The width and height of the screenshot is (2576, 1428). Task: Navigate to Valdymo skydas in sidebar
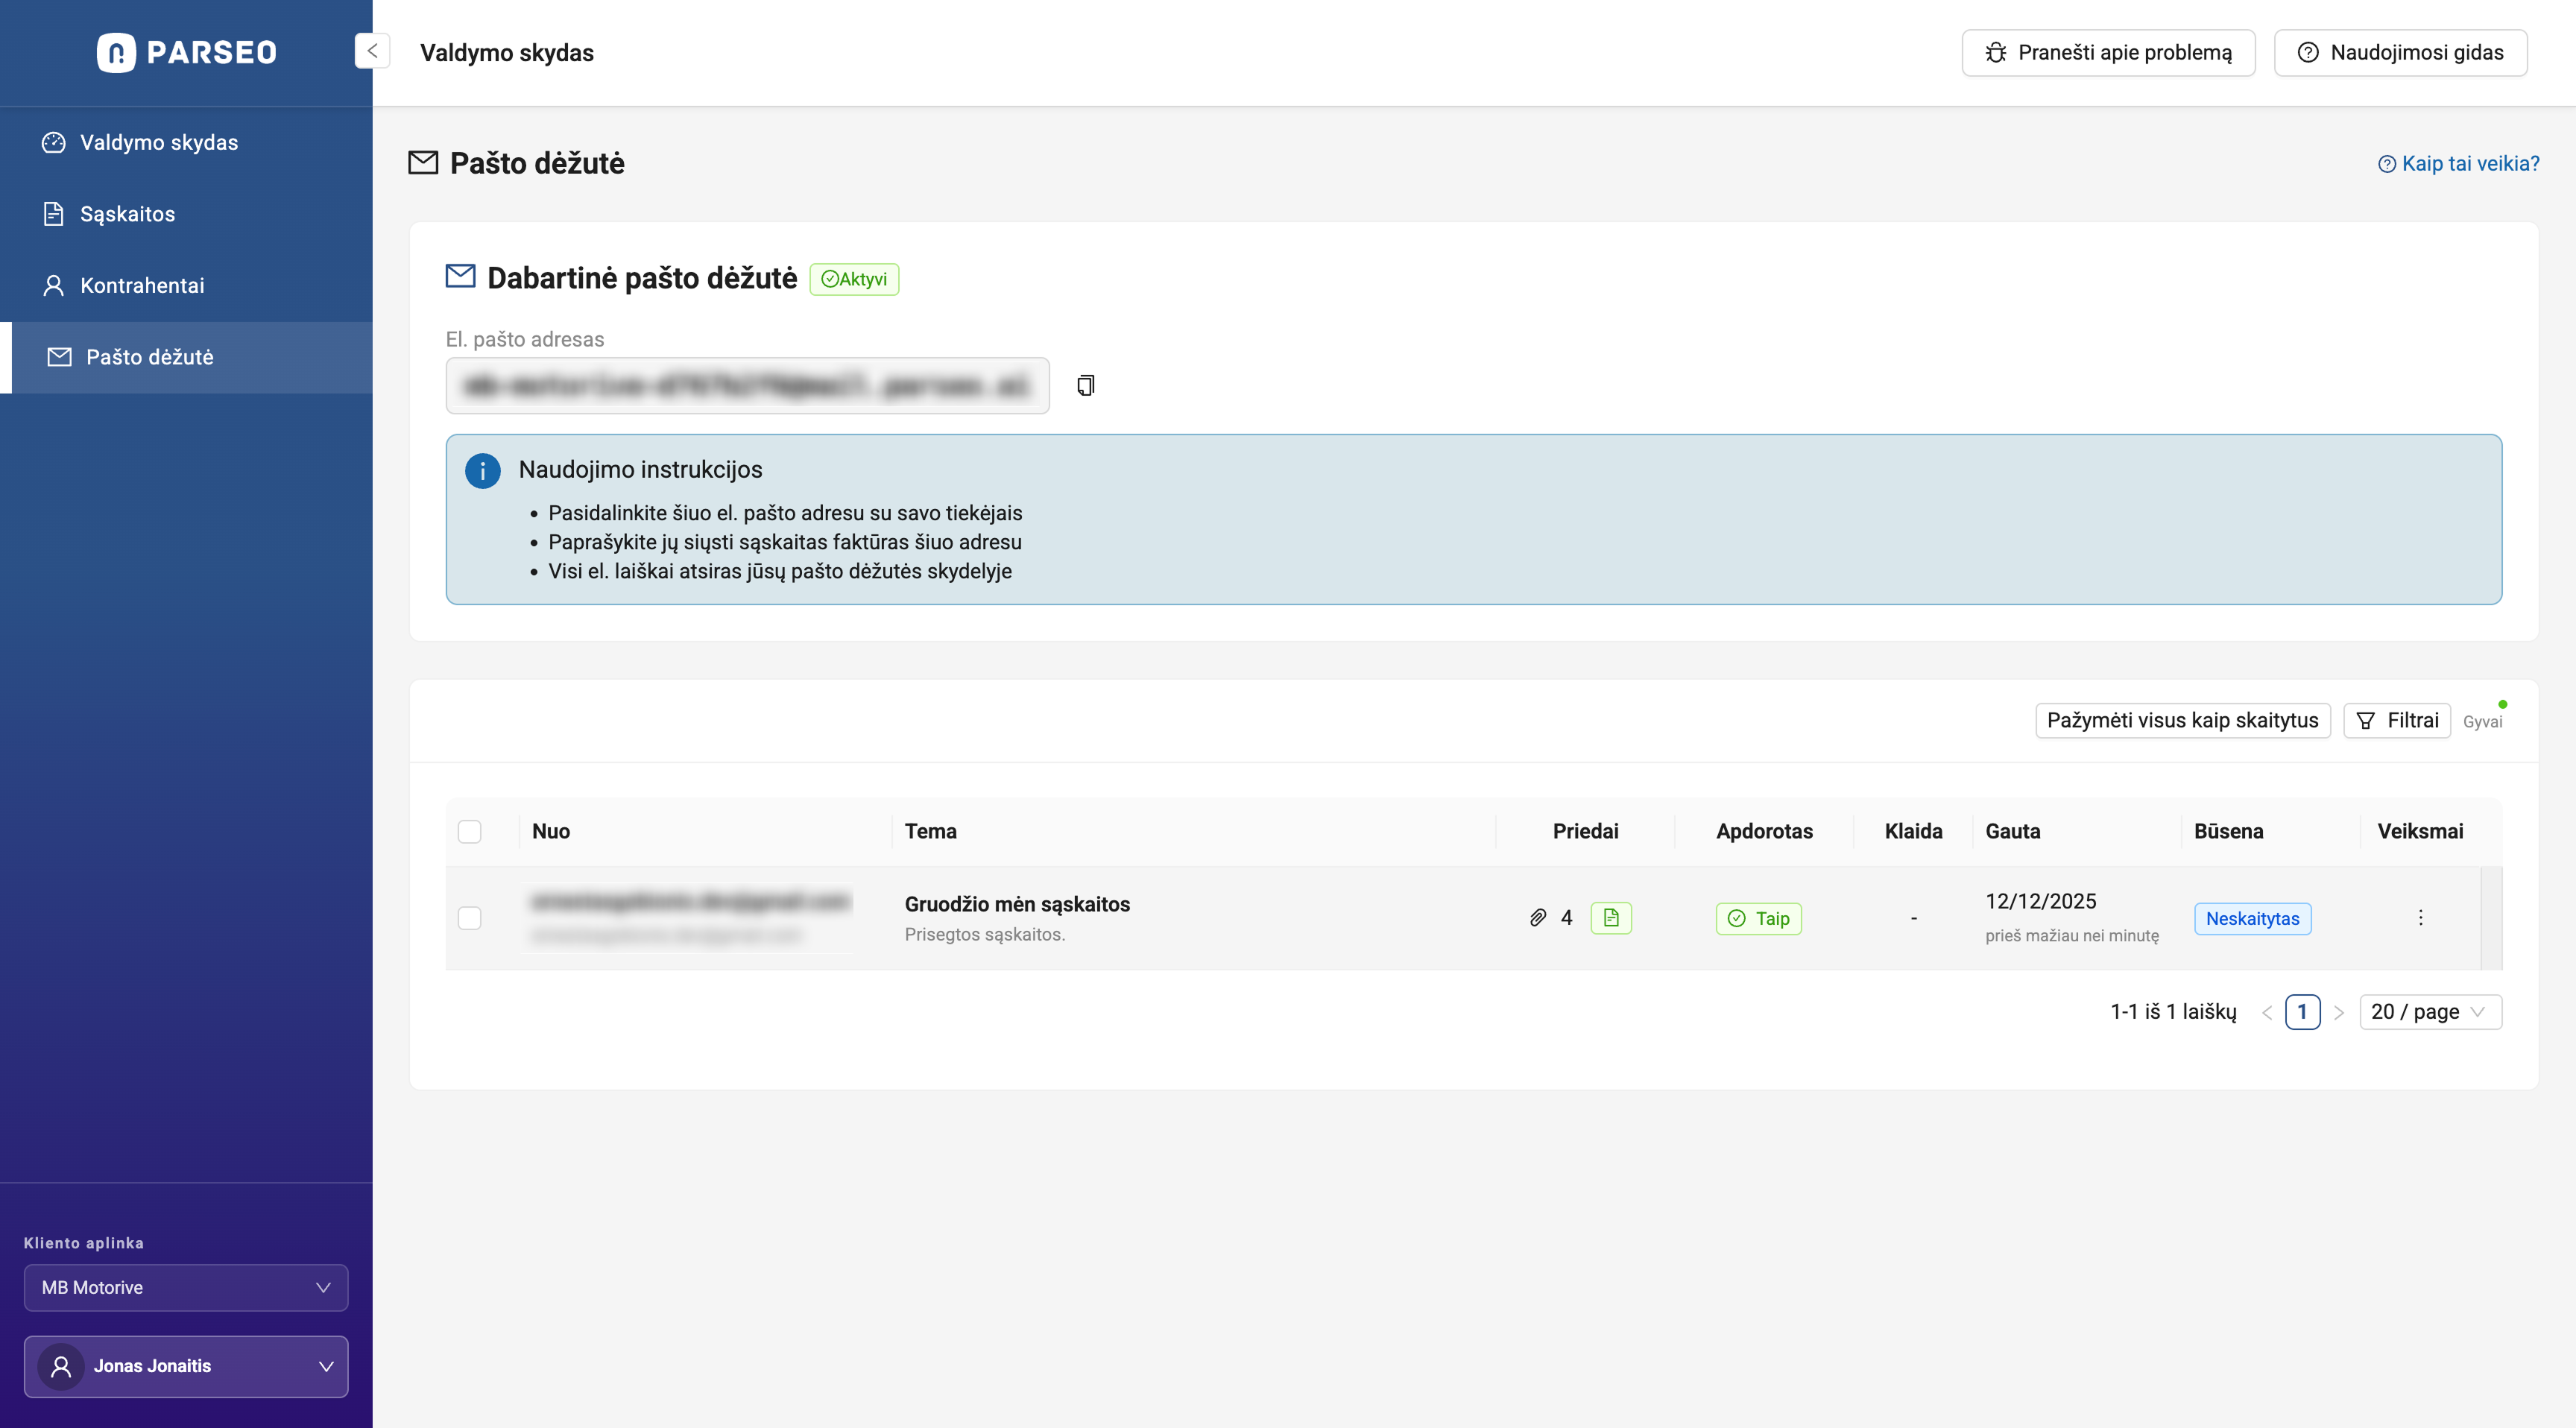click(x=158, y=143)
